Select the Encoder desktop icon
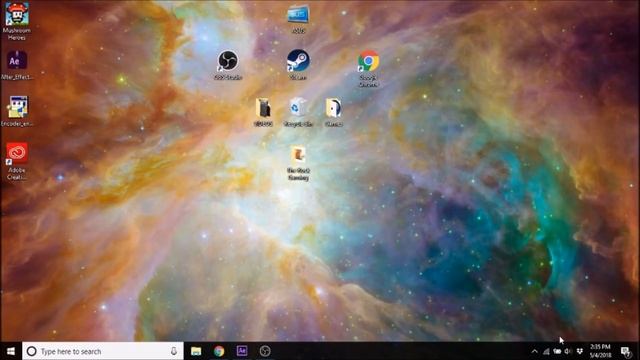This screenshot has width=640, height=360. 17,111
